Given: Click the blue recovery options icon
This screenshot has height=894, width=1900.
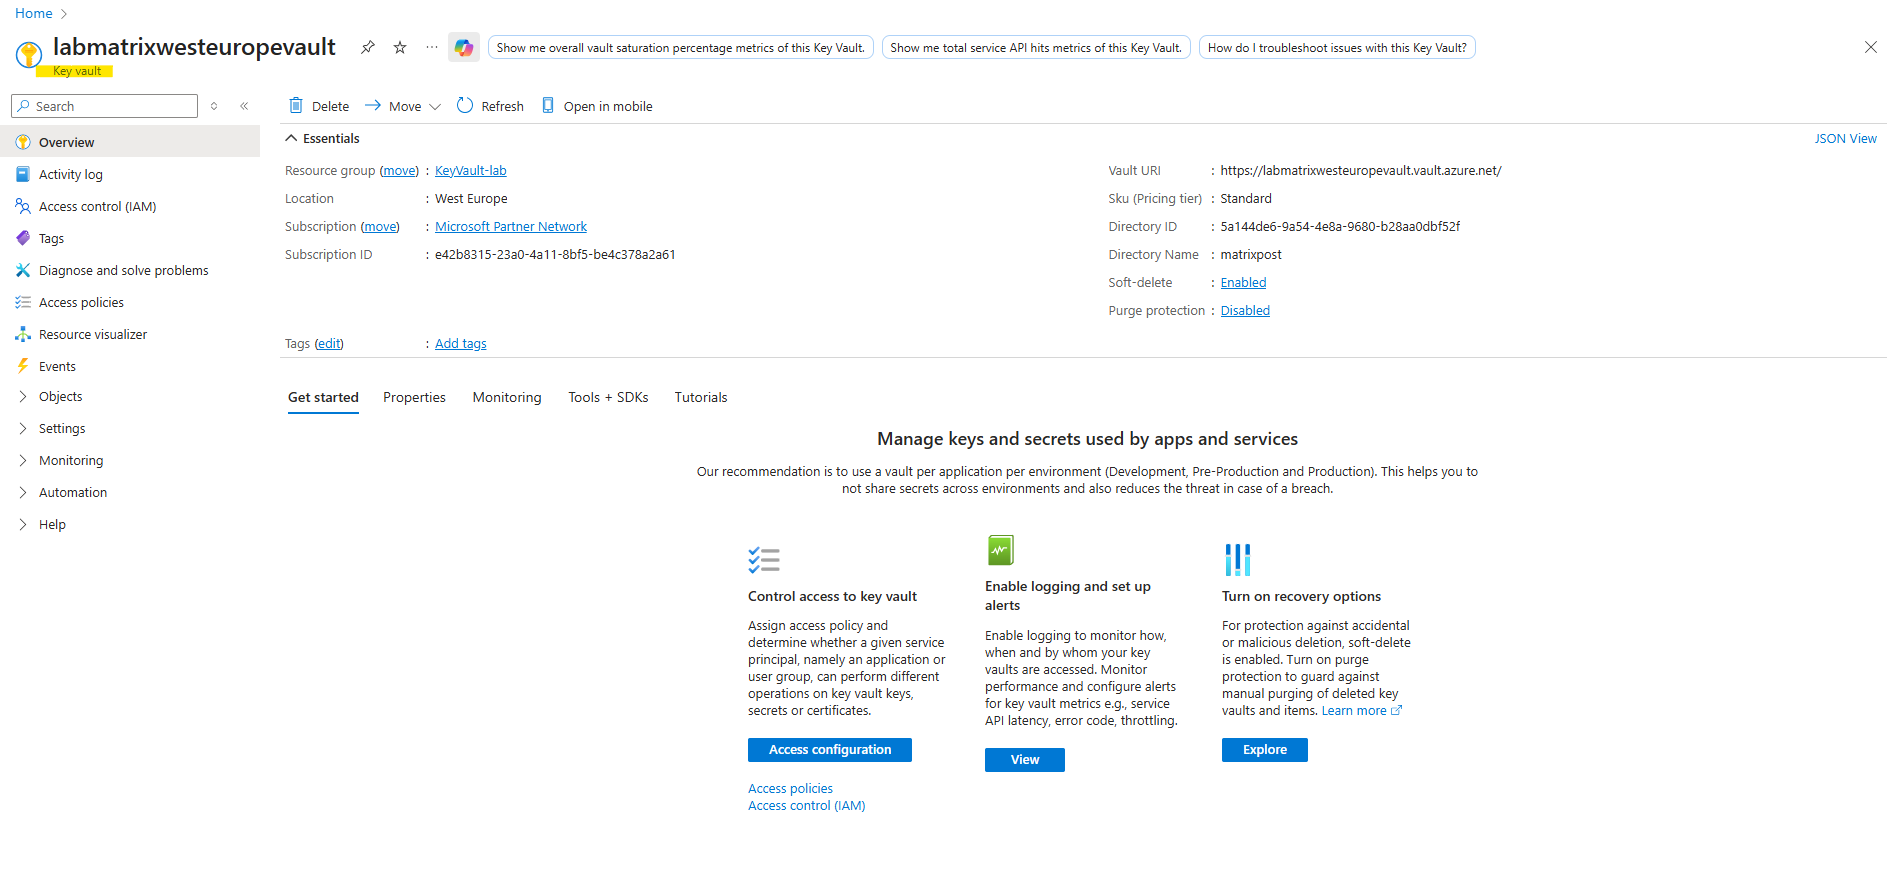Looking at the screenshot, I should coord(1238,560).
